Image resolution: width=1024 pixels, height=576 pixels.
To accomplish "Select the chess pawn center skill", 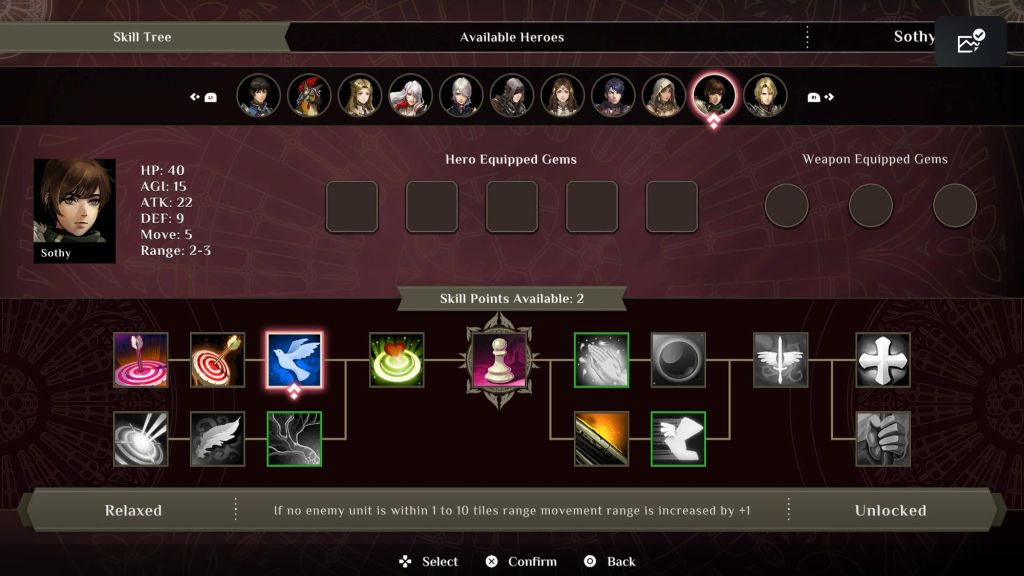I will [x=500, y=360].
